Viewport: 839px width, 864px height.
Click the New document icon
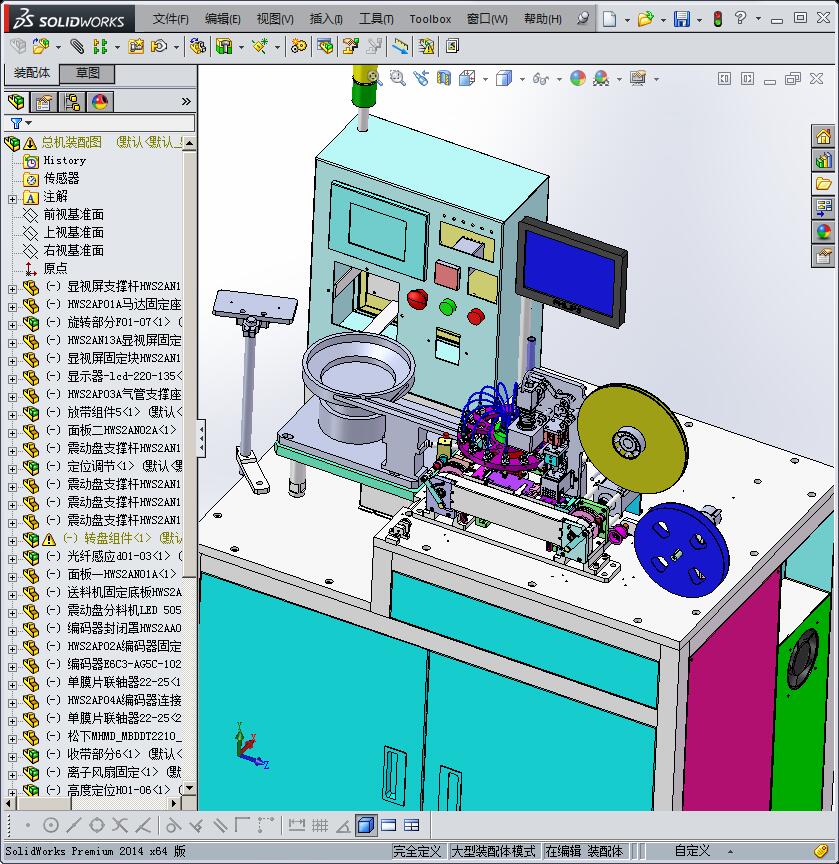(609, 19)
